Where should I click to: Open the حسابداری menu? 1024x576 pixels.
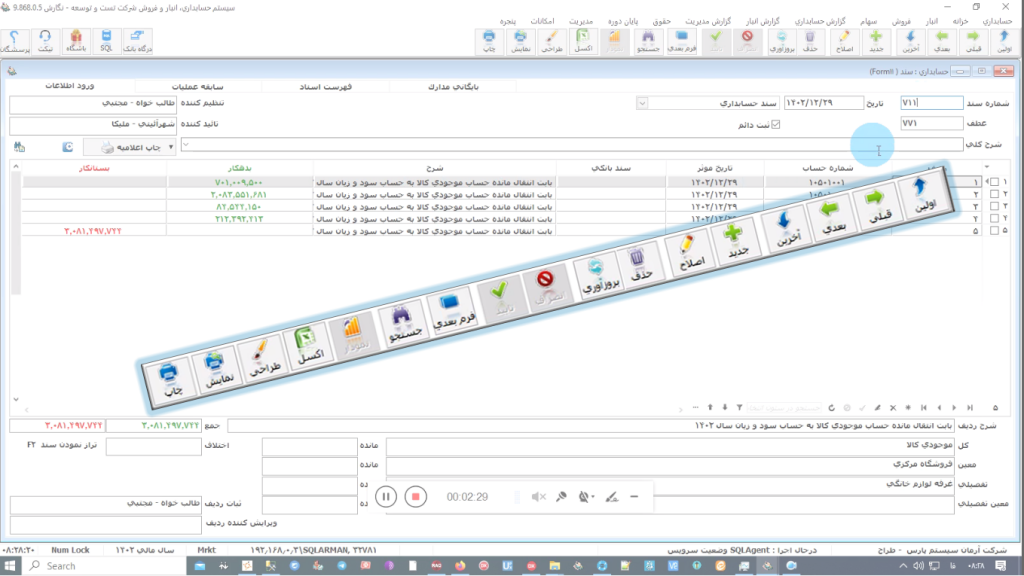pos(997,21)
